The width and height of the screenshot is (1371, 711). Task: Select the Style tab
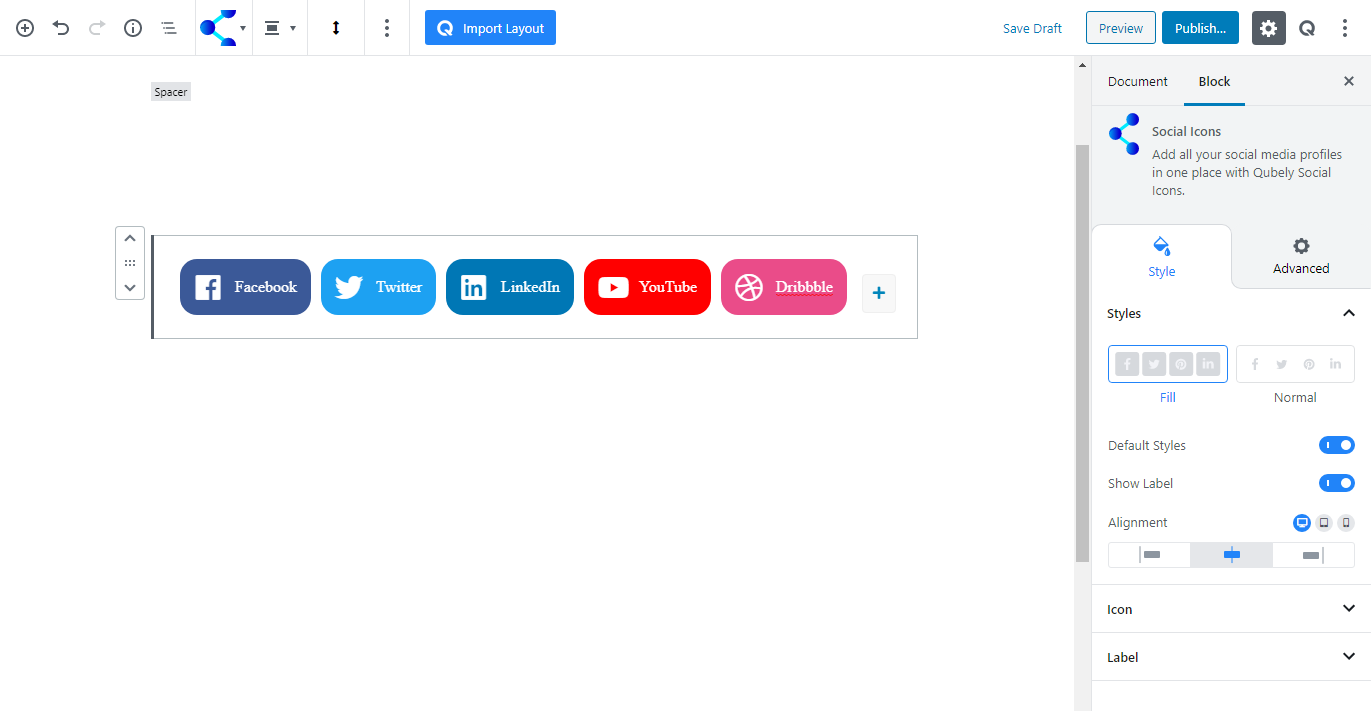[1162, 257]
